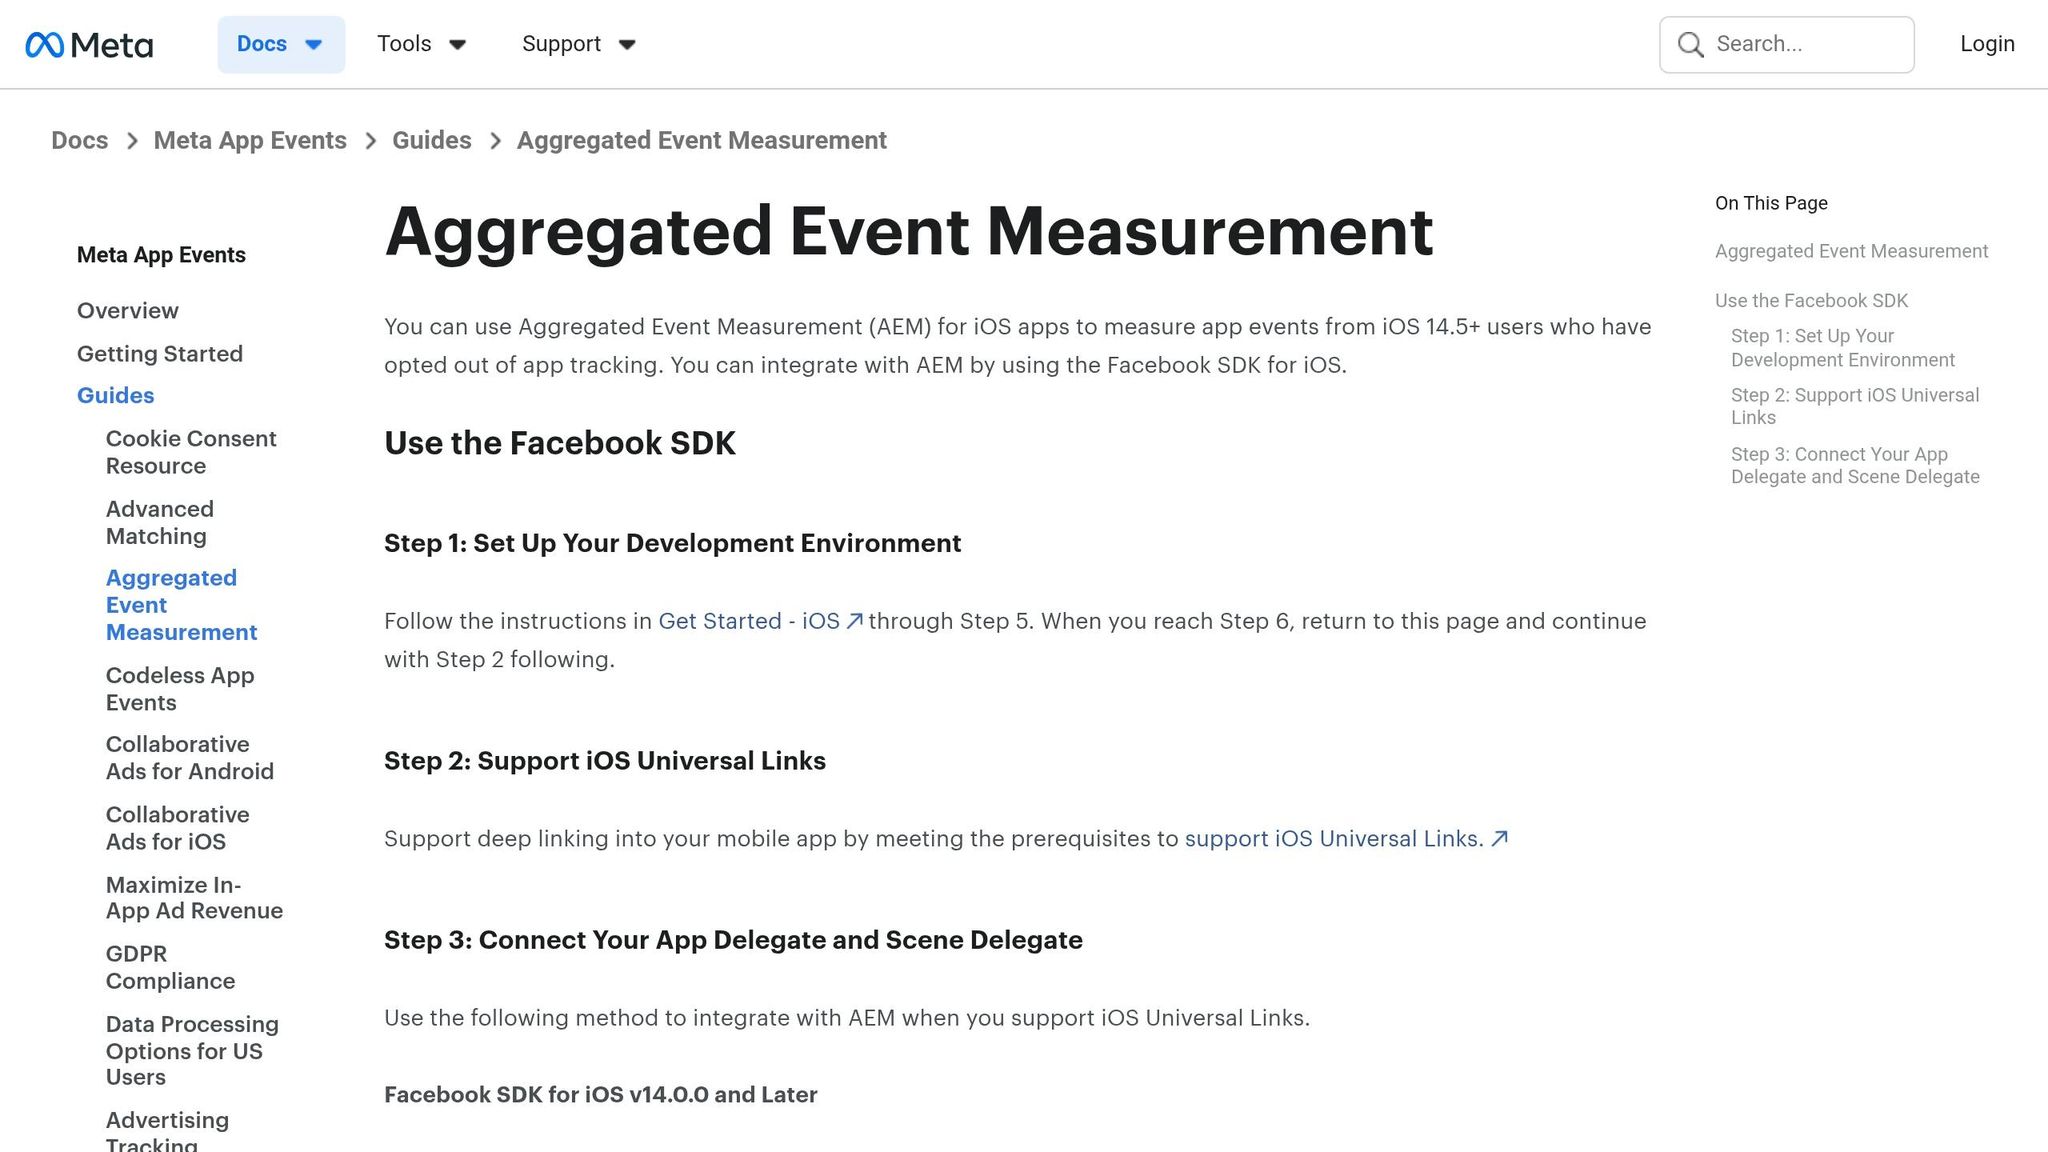Jump to Use the Facebook SDK in On This Page
2048x1152 pixels.
[x=1811, y=301]
